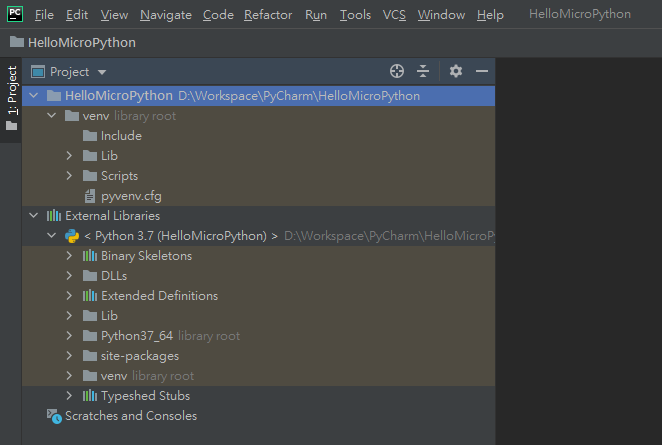
Task: Click the folder icon on the vertical 1: Project tab
Action: 11,126
